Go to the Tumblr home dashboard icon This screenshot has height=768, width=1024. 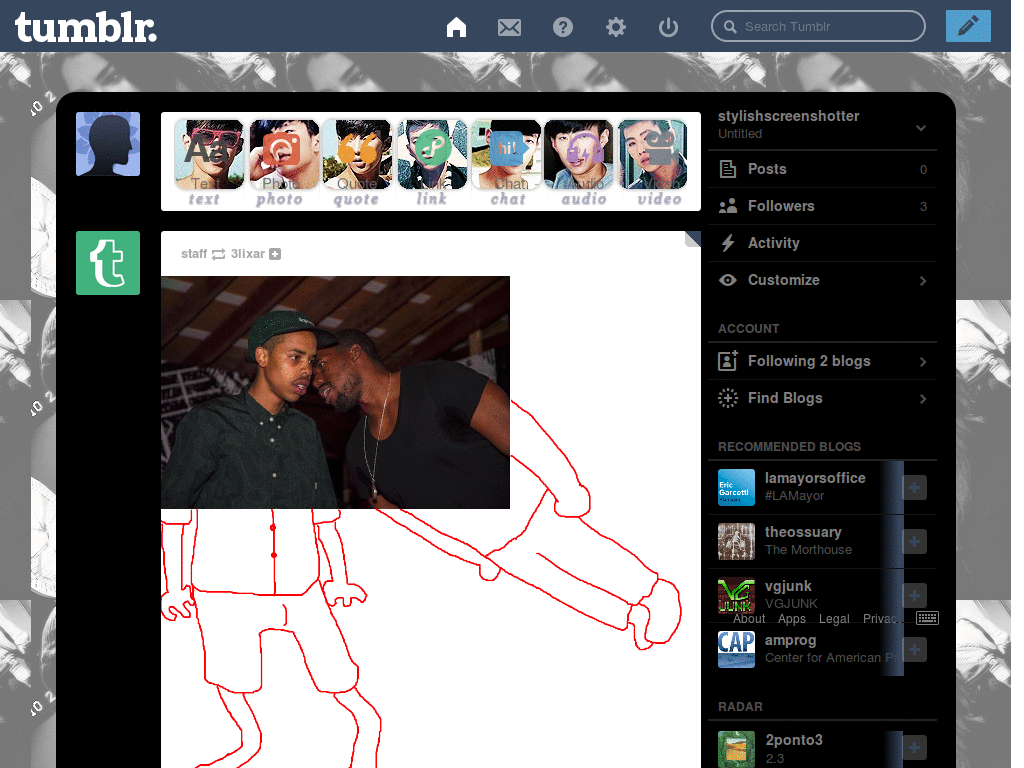[x=456, y=27]
